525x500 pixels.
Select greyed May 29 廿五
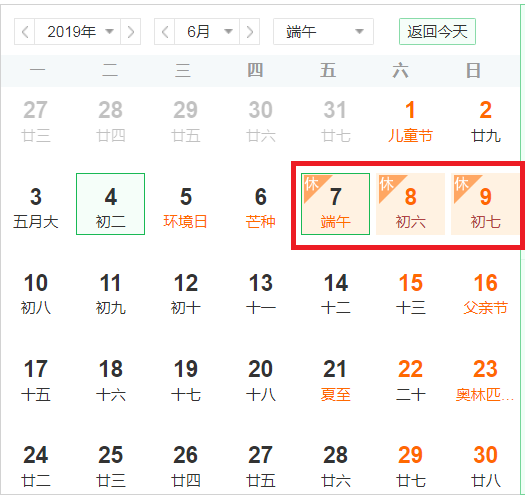point(185,122)
